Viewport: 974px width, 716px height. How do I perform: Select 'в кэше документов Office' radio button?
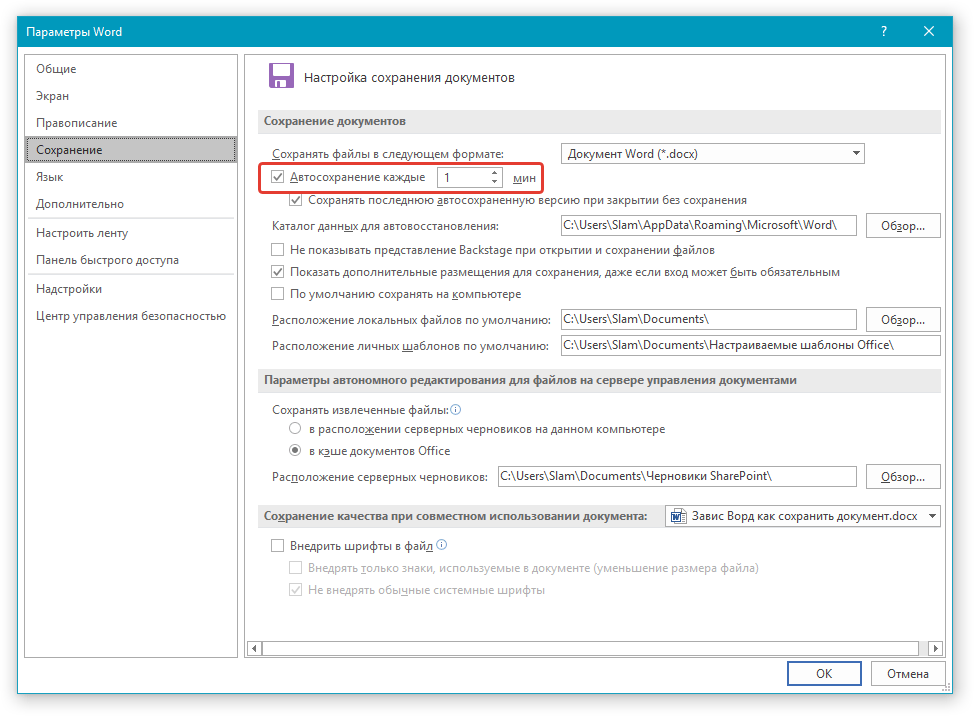coord(296,450)
